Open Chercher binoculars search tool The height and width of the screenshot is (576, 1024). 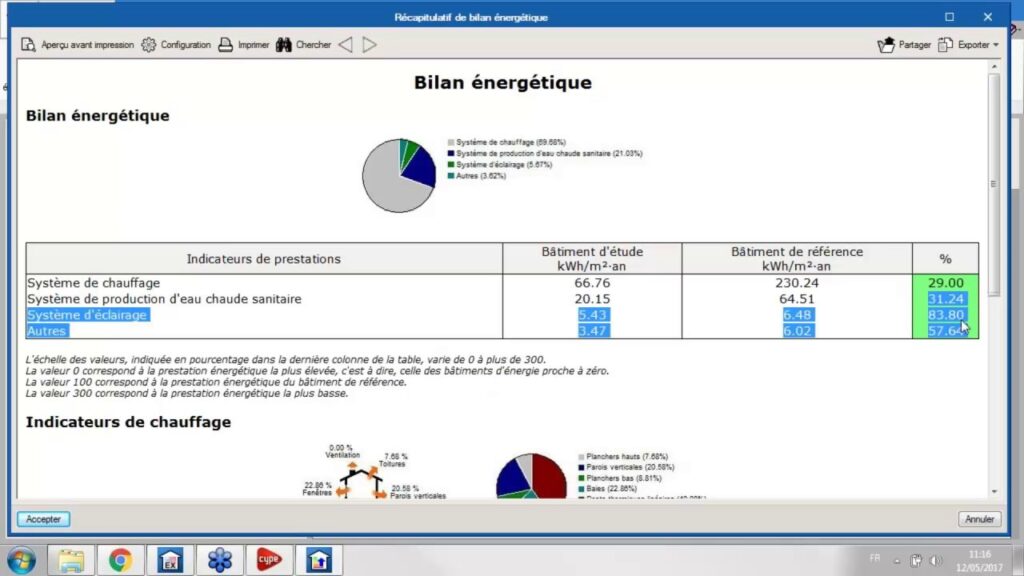(x=303, y=45)
